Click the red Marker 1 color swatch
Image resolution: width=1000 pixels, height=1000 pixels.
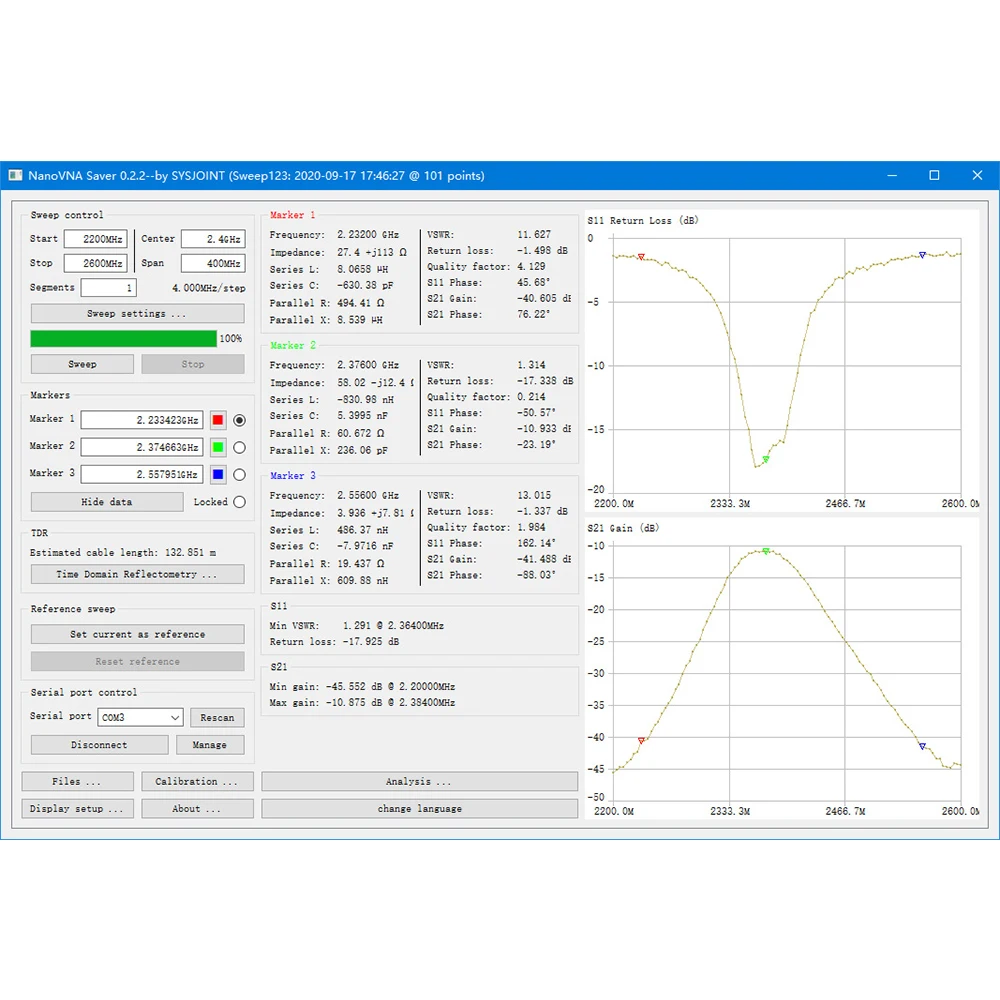pyautogui.click(x=218, y=420)
